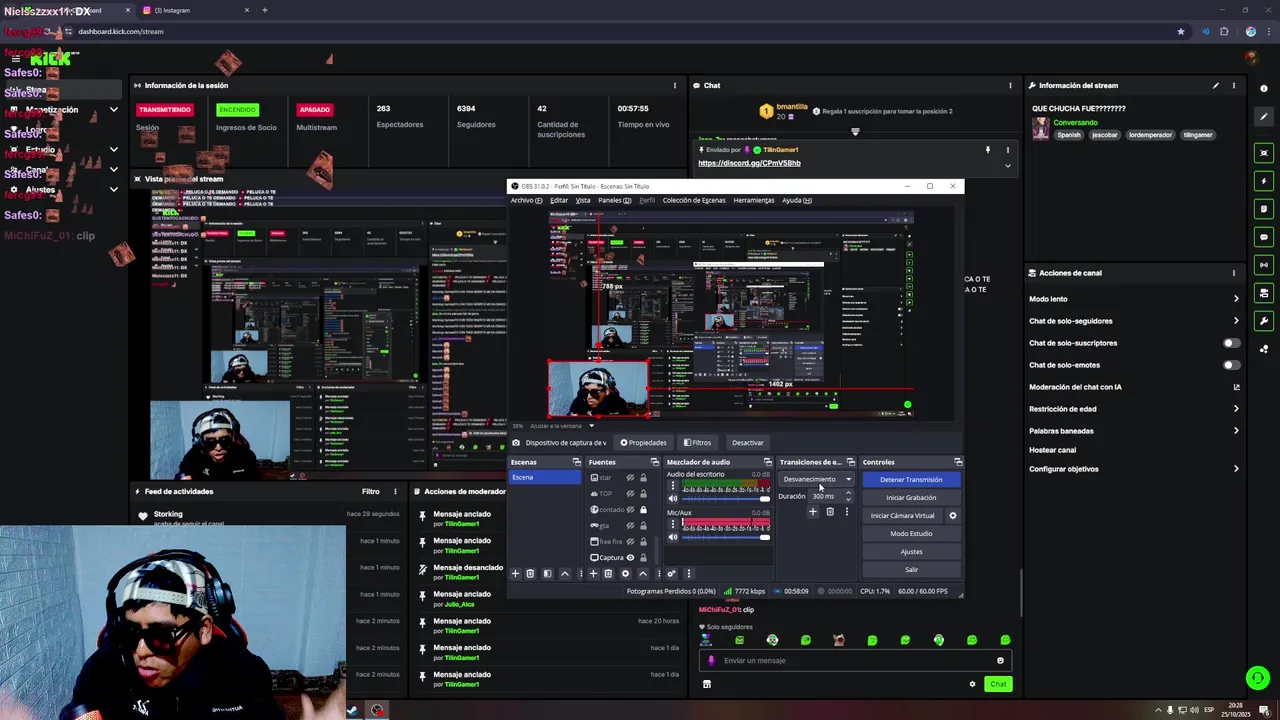The height and width of the screenshot is (720, 1280).
Task: Hide the Captura source using eye icon
Action: point(630,558)
